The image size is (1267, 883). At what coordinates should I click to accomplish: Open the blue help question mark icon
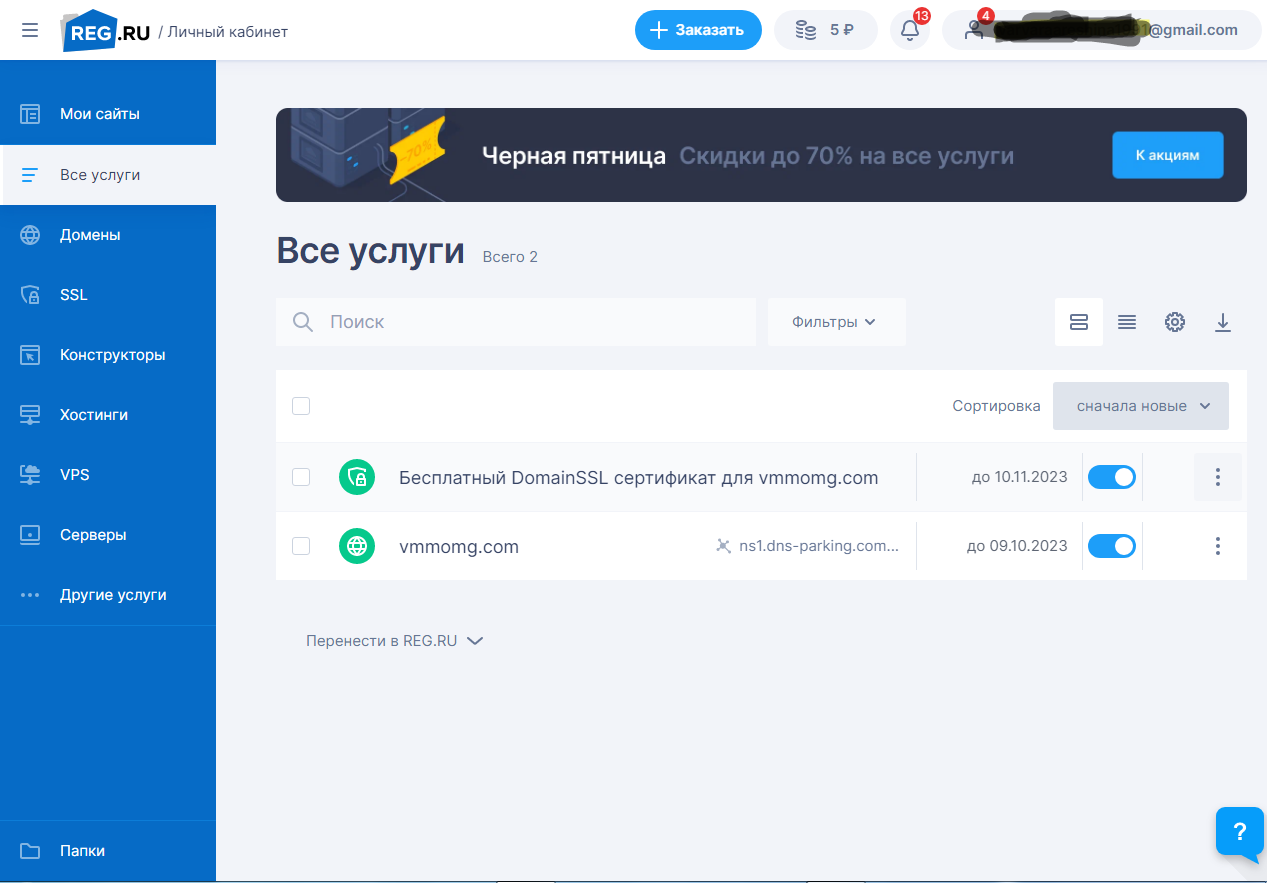coord(1239,831)
